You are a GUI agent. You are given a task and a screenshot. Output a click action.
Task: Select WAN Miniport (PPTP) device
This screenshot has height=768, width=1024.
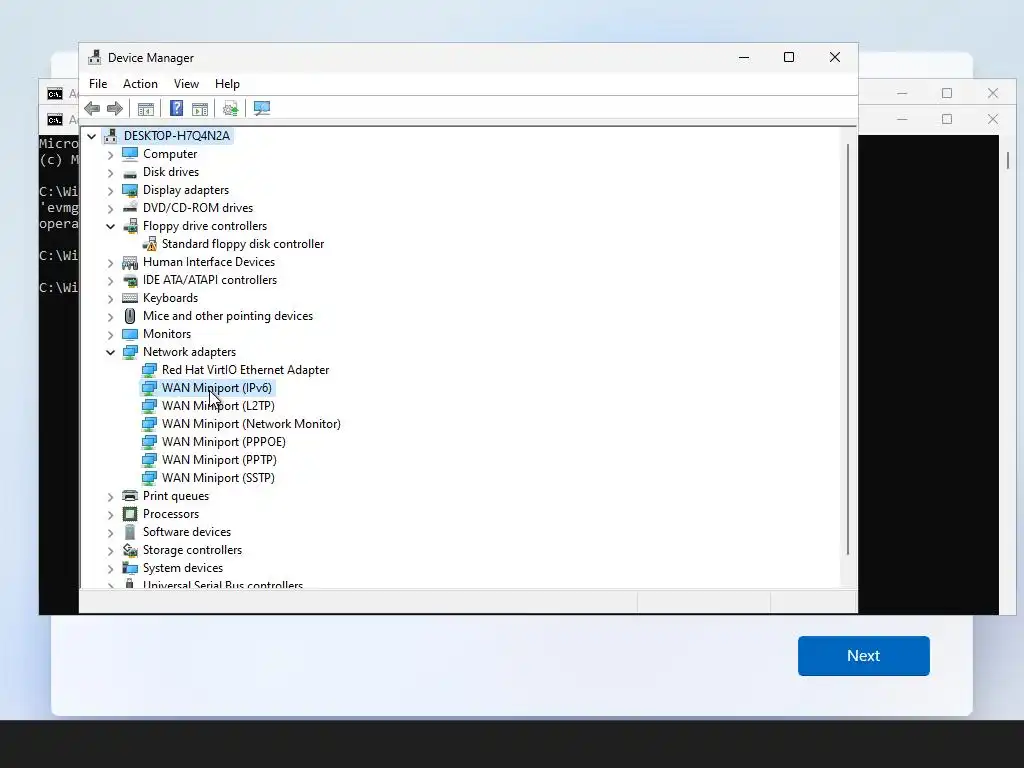(219, 460)
